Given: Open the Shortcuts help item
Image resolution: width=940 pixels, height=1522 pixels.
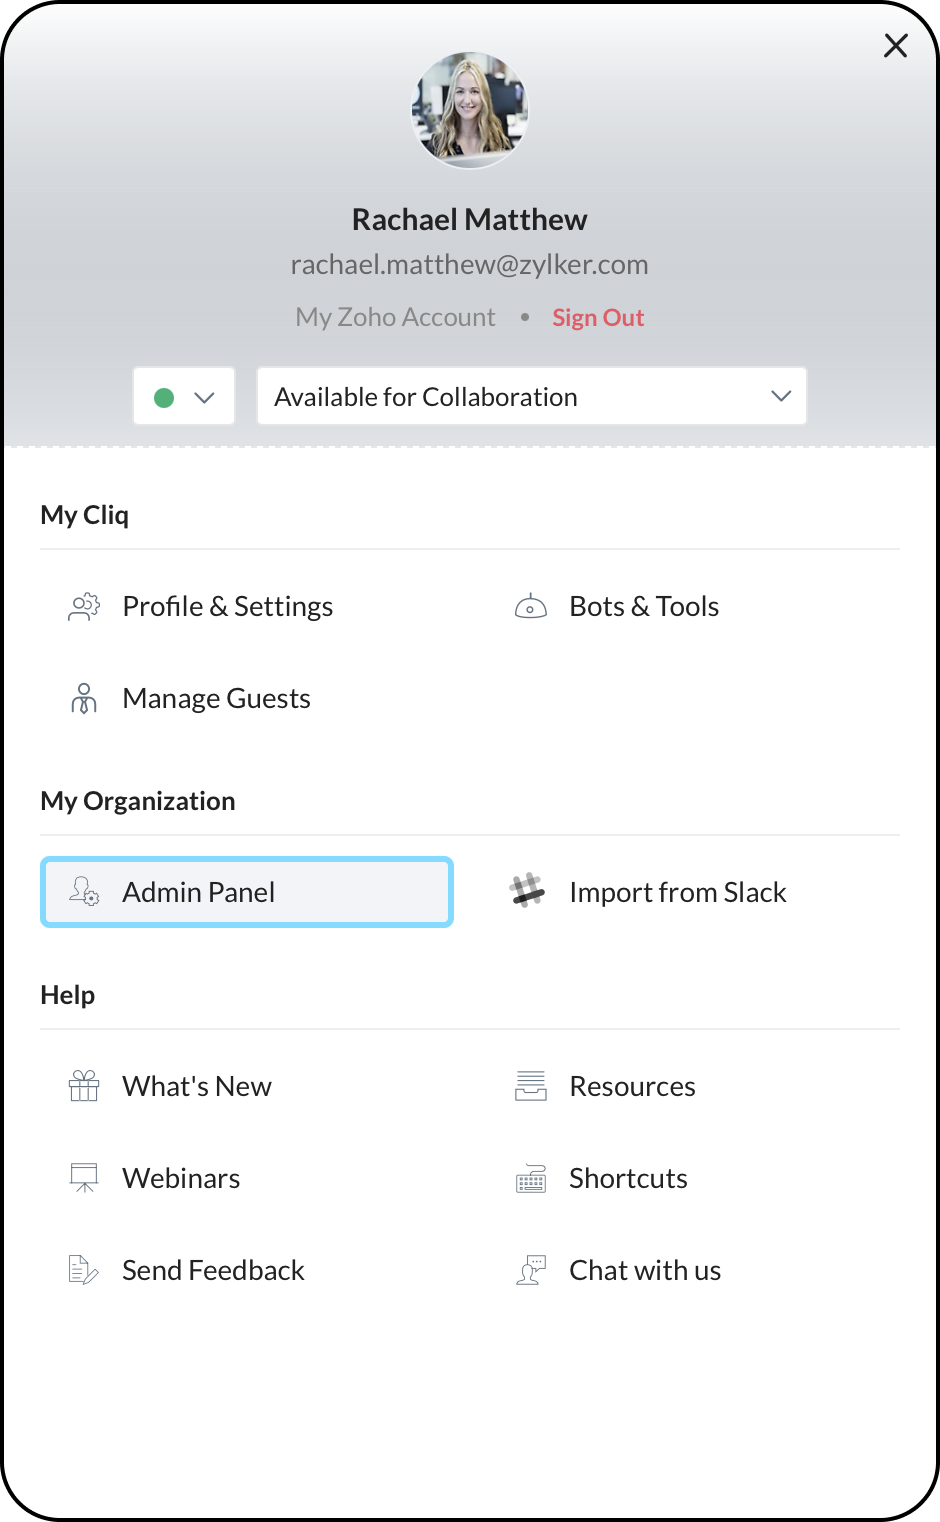Looking at the screenshot, I should coord(628,1178).
